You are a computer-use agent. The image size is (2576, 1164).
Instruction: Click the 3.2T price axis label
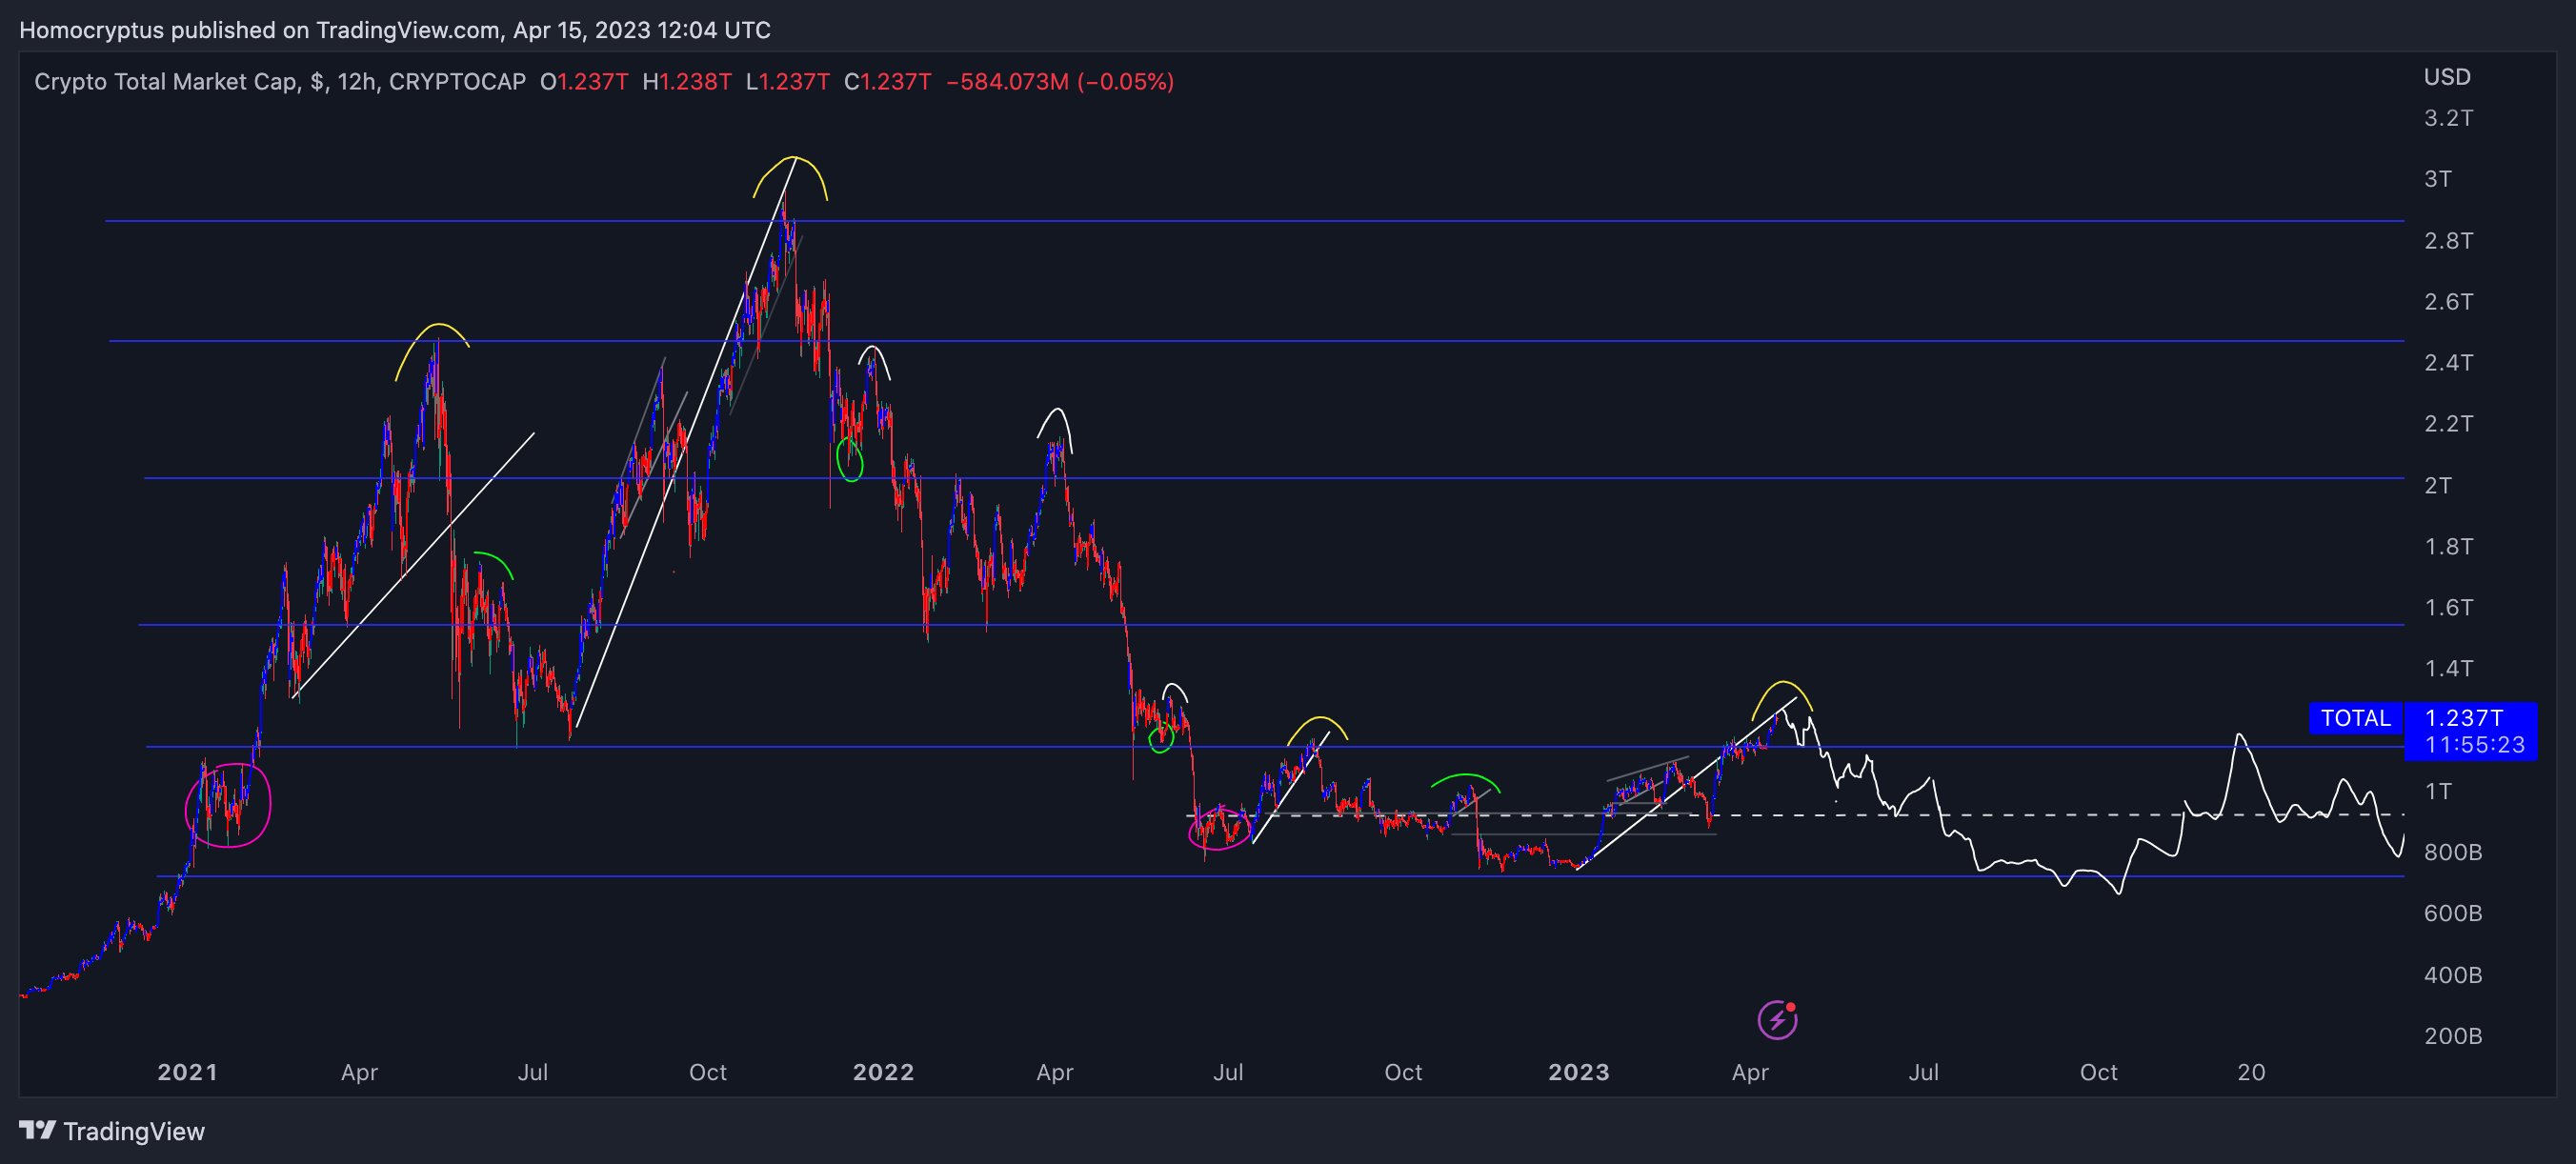(x=2448, y=118)
